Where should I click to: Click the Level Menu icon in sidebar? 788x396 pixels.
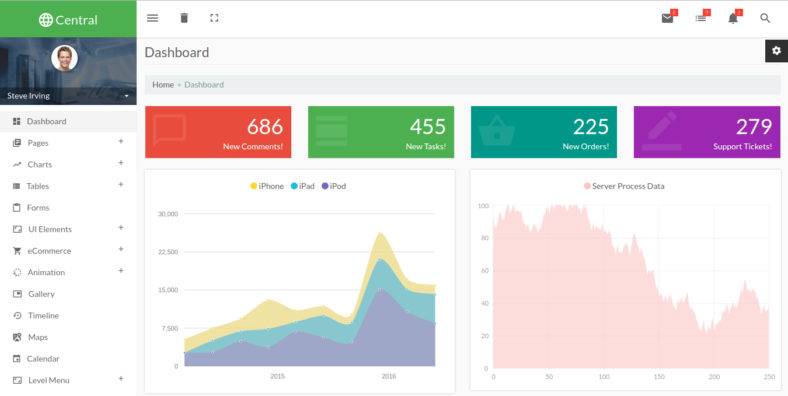pyautogui.click(x=17, y=380)
